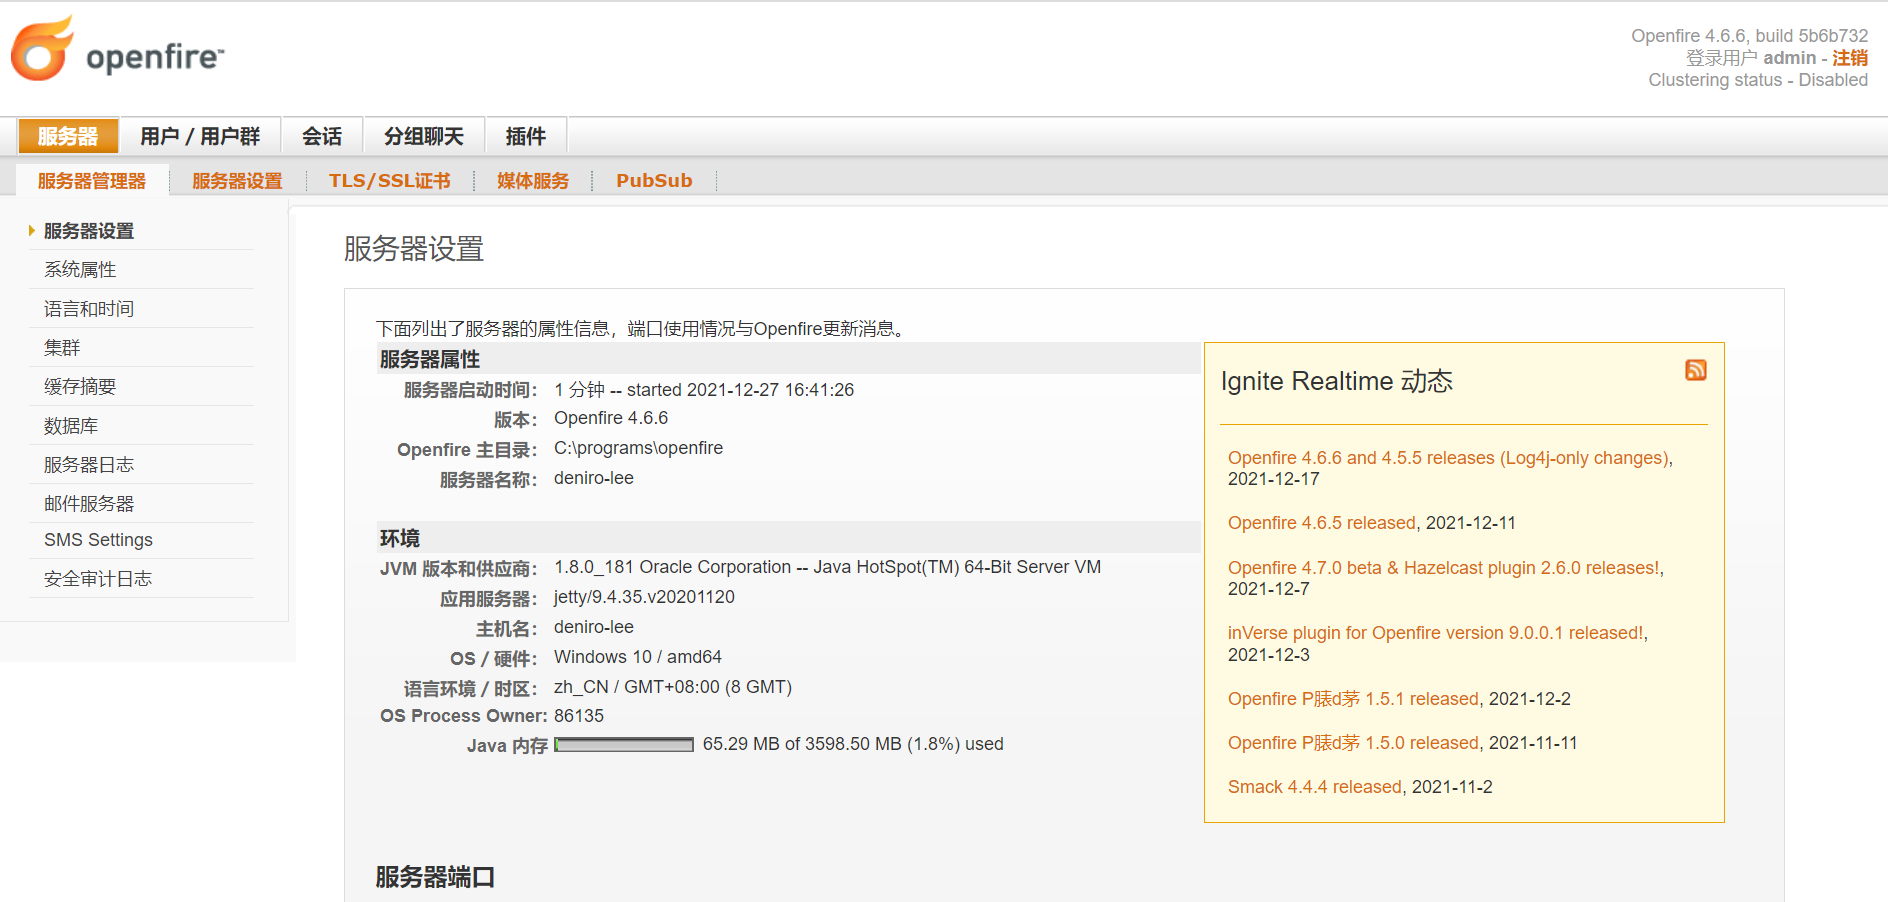Click the OS Process Owner value 86135
The height and width of the screenshot is (902, 1888).
click(x=579, y=716)
